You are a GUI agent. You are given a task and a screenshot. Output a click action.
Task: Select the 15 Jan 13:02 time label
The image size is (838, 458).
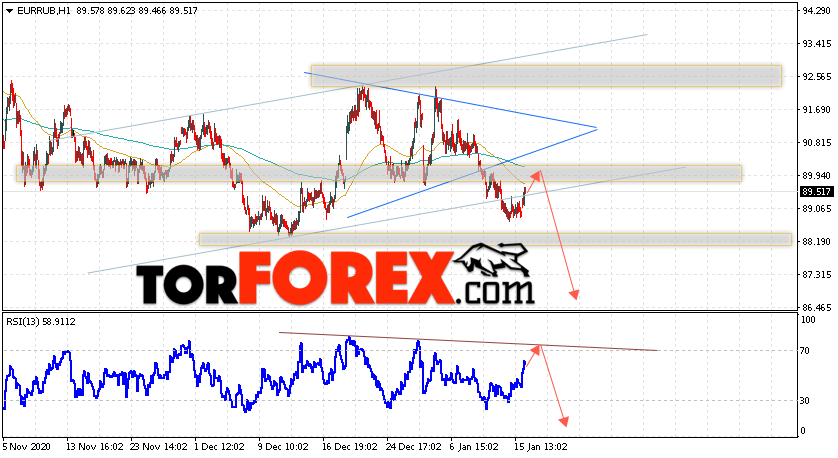(540, 446)
